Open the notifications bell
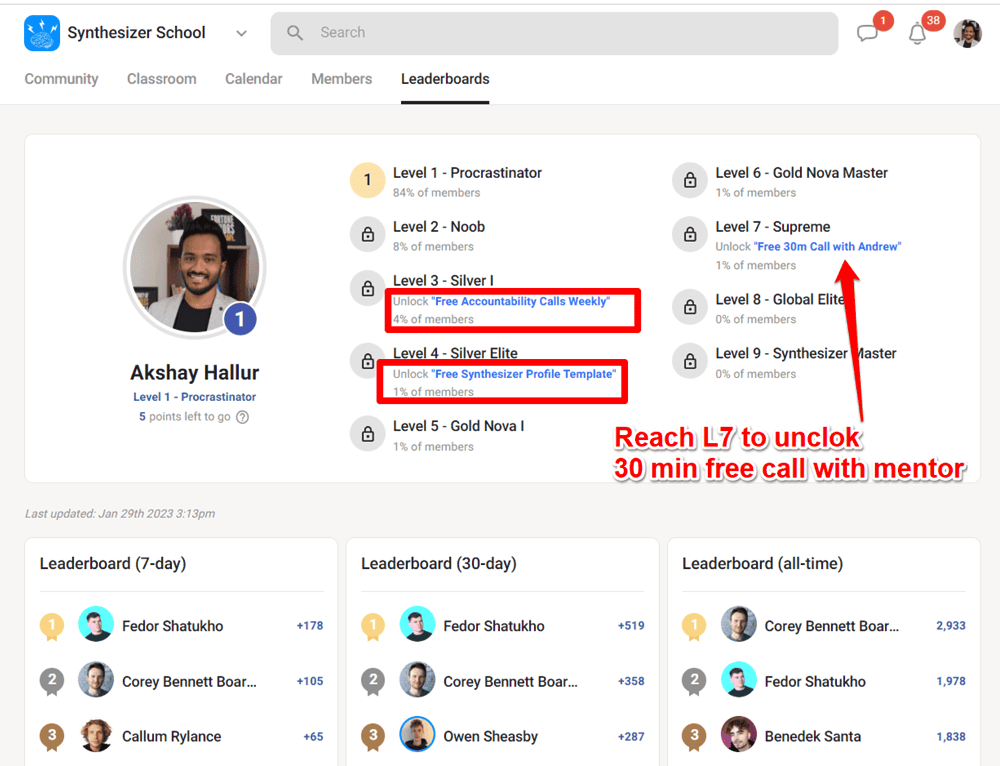 point(917,32)
